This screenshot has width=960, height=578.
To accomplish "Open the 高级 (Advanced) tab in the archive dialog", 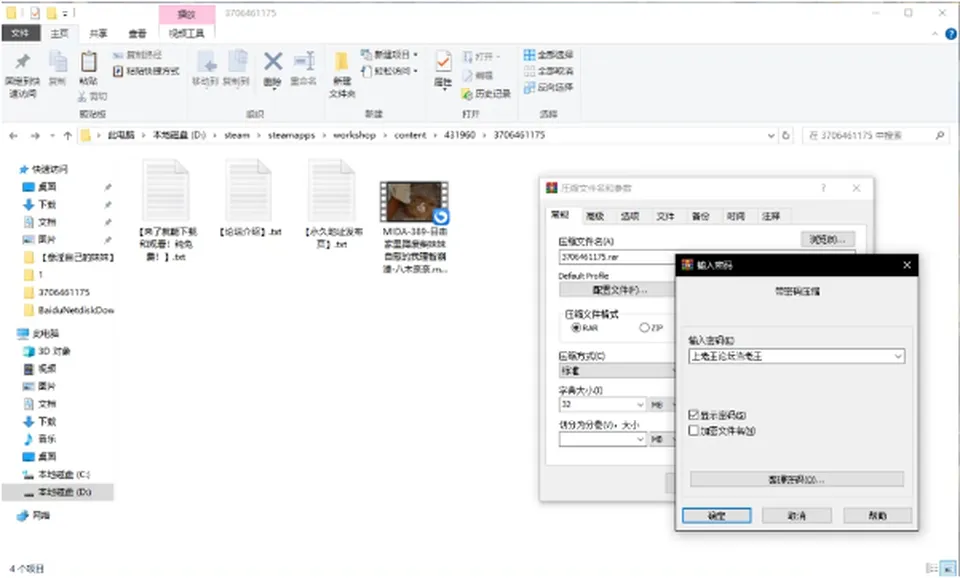I will coord(595,216).
